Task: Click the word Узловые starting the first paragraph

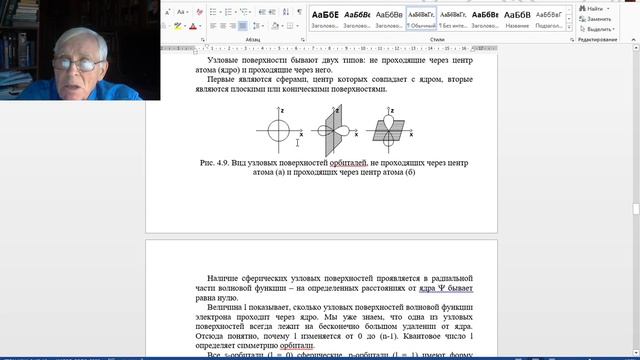Action: pyautogui.click(x=222, y=60)
